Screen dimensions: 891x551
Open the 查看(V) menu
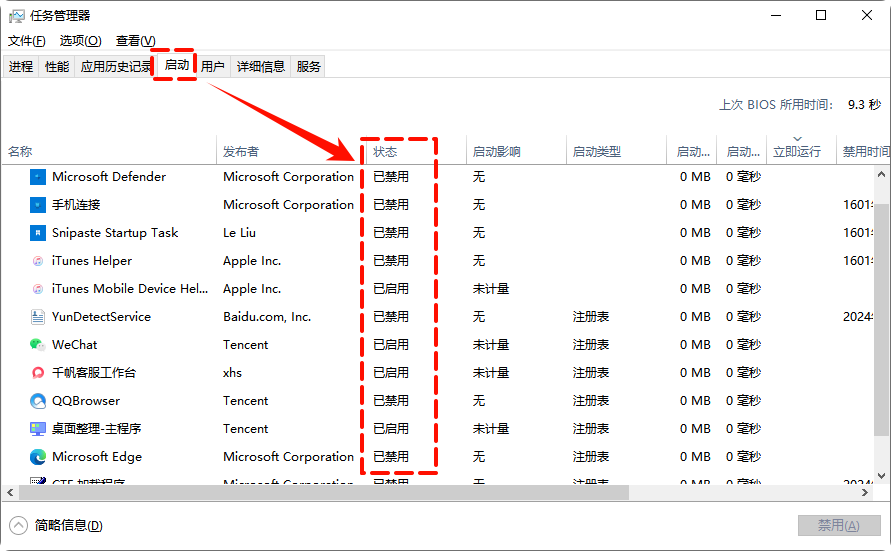click(x=135, y=41)
